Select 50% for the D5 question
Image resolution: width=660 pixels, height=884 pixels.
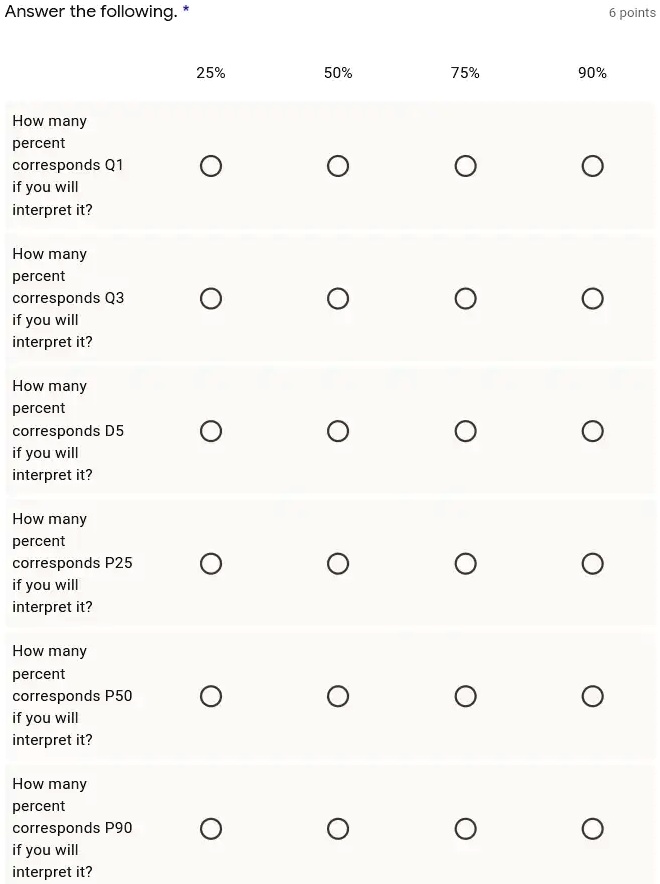coord(338,431)
